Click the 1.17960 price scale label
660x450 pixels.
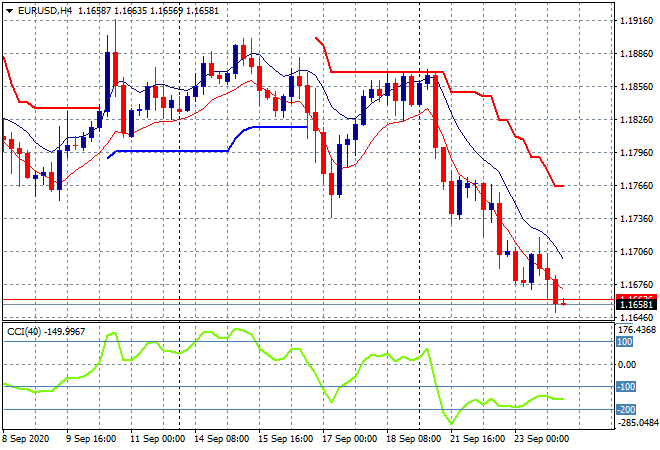pyautogui.click(x=636, y=153)
